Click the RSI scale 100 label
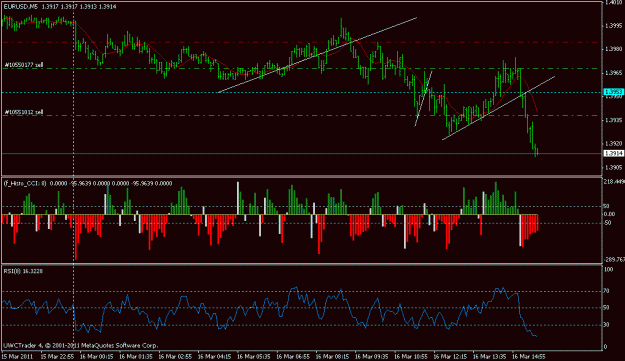This screenshot has height=361, width=625. [609, 270]
